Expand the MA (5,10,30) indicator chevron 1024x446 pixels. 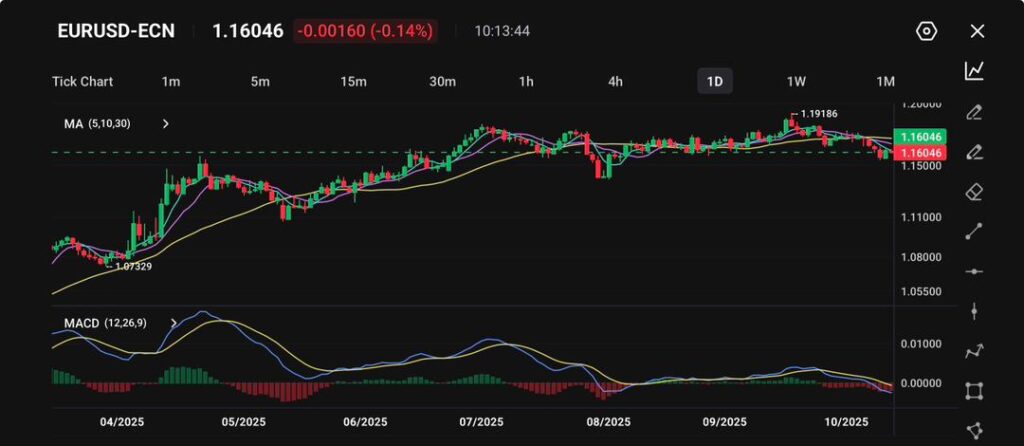166,124
